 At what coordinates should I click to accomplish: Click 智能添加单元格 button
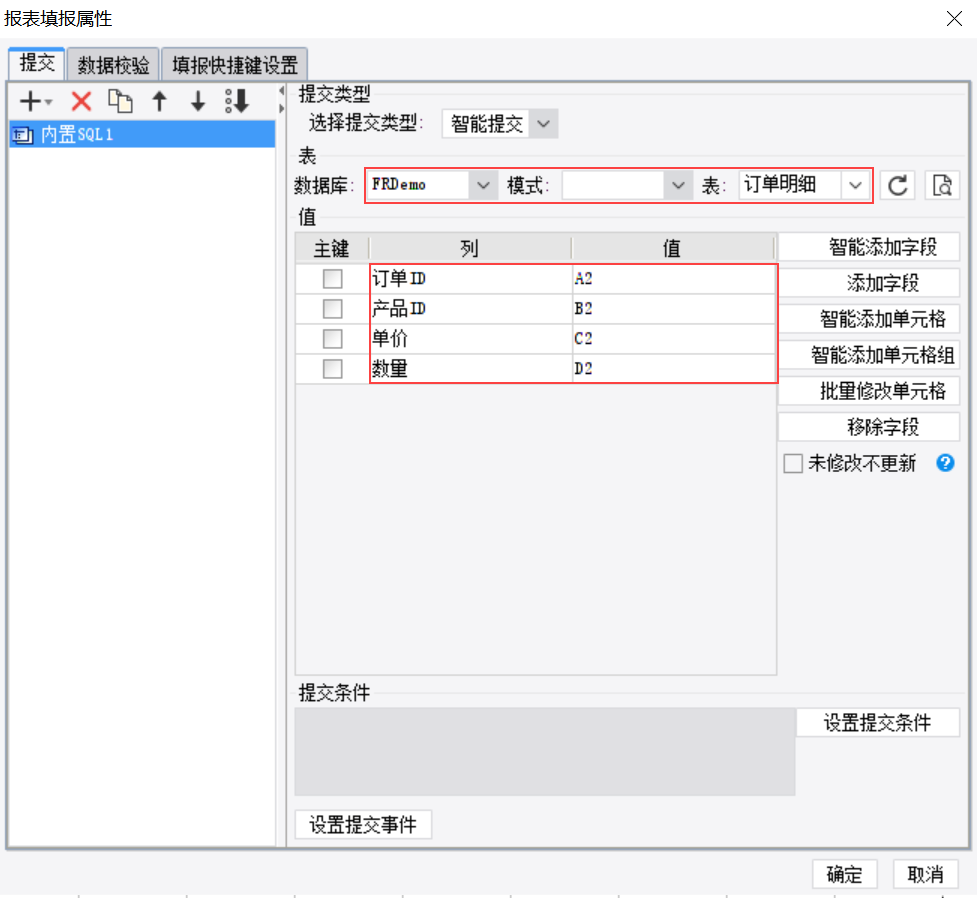point(869,319)
